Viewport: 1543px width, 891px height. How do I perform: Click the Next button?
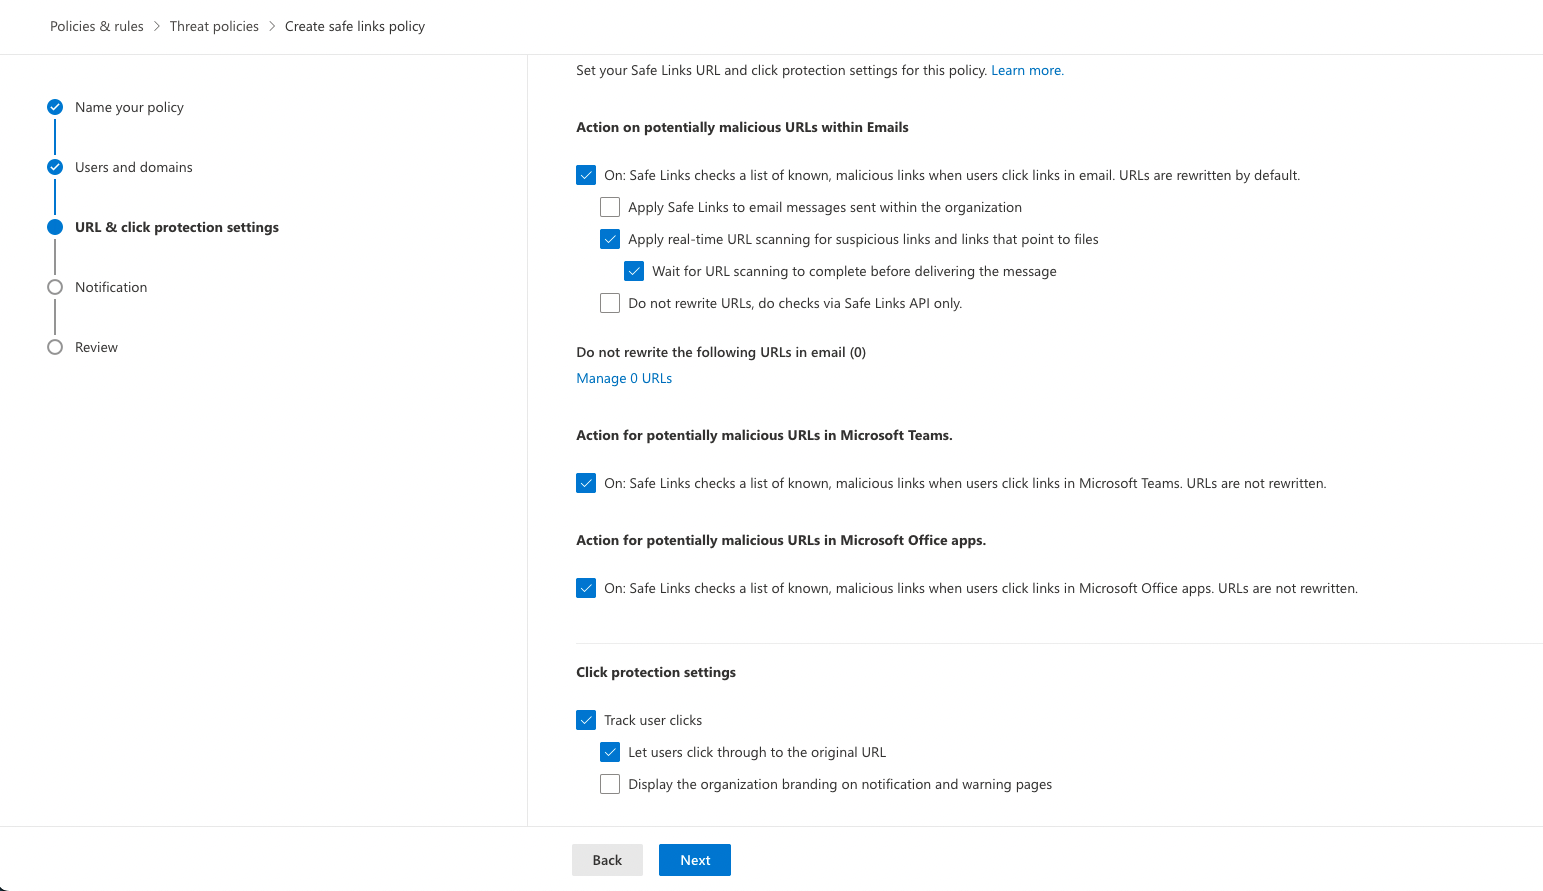pos(695,860)
